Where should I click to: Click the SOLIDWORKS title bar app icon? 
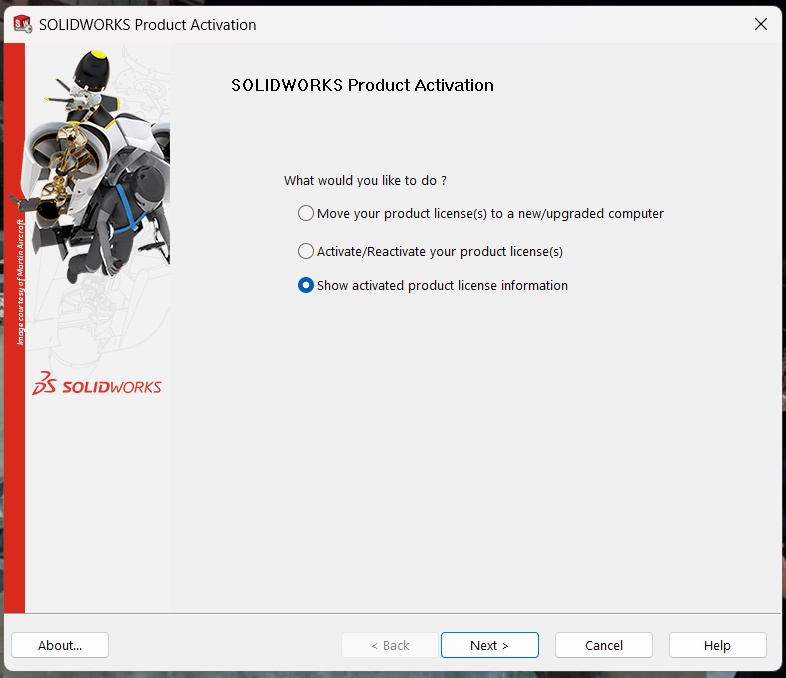tap(23, 24)
